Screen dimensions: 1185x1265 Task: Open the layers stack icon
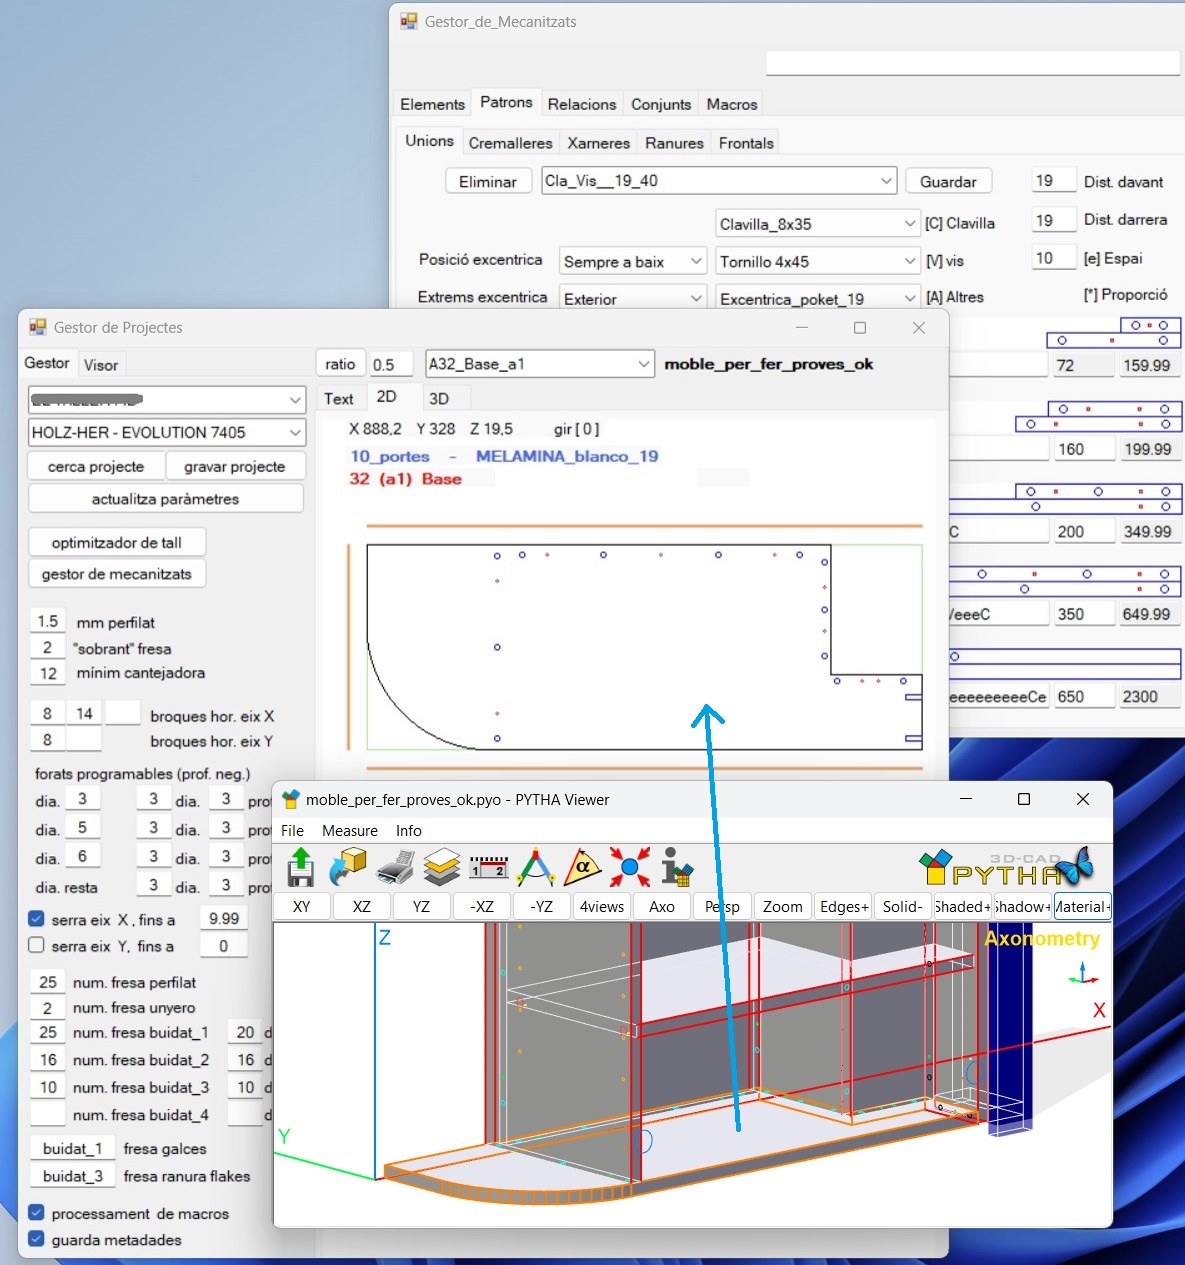(x=441, y=867)
